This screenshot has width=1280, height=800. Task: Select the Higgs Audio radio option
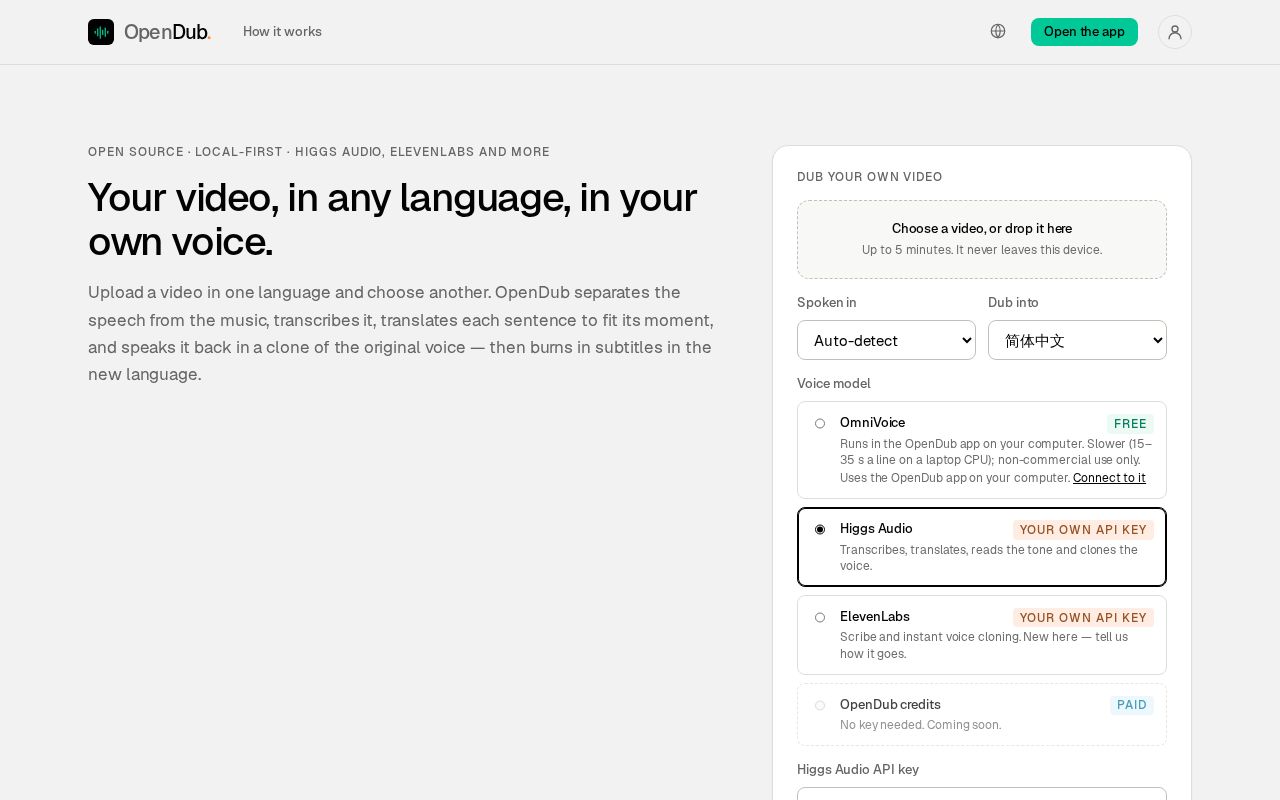click(x=820, y=529)
